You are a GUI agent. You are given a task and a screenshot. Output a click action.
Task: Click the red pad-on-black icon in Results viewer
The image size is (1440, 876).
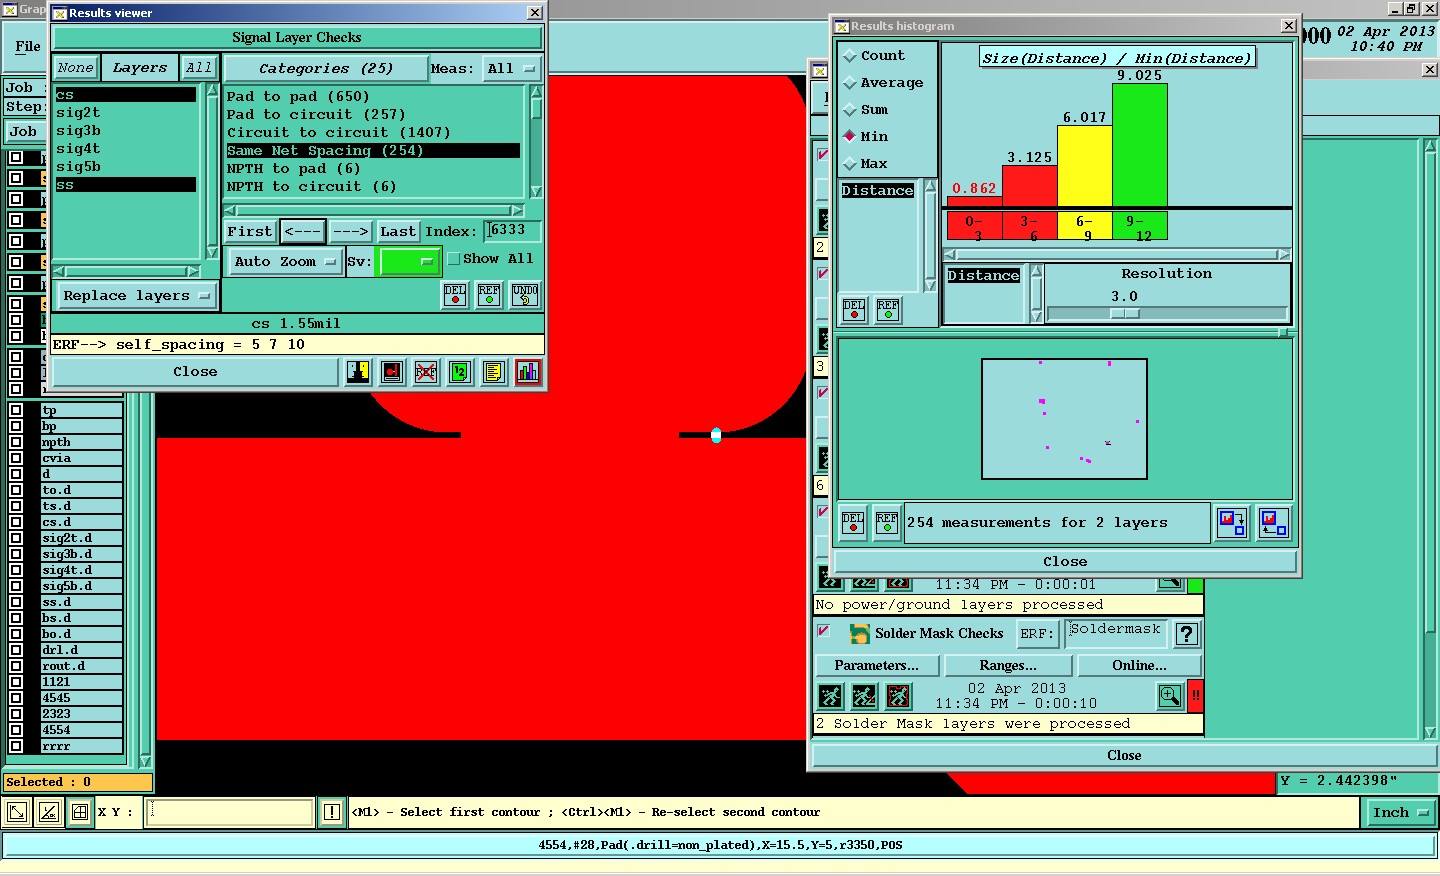click(x=392, y=372)
